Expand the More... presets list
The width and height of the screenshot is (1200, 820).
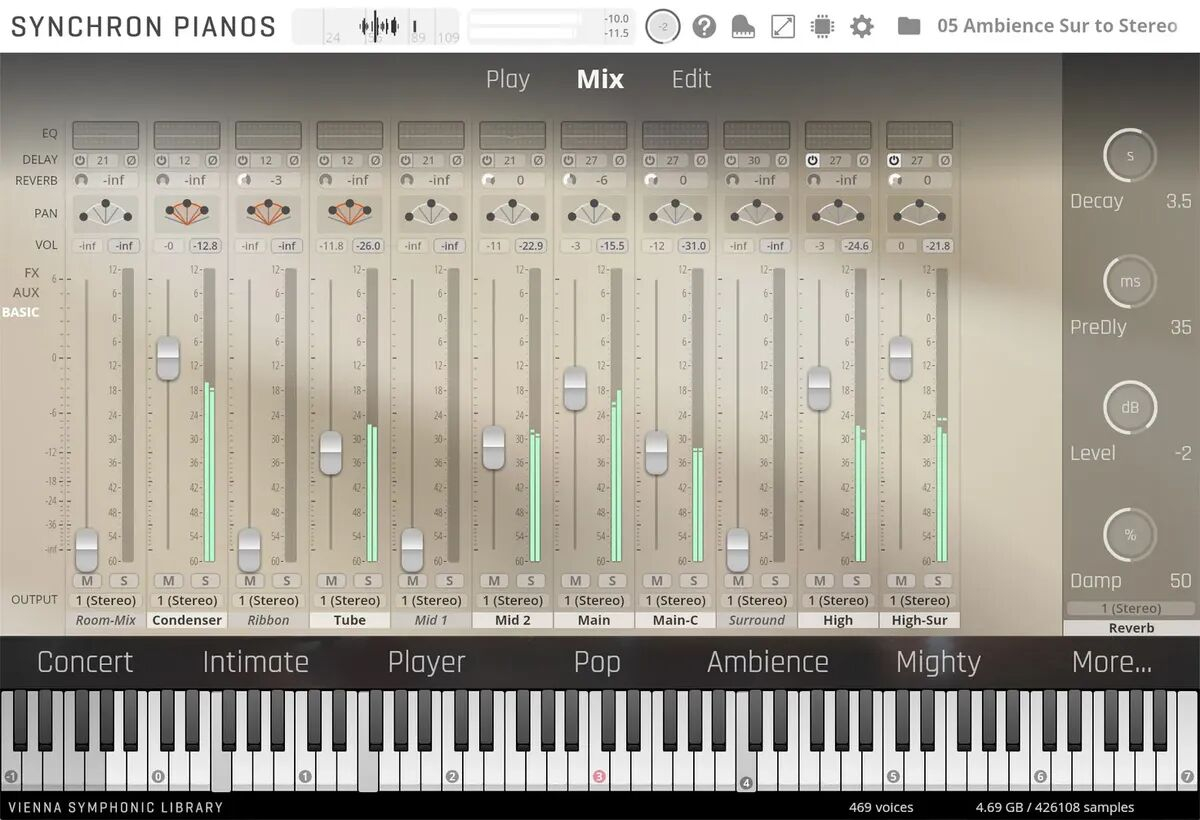coord(1111,662)
